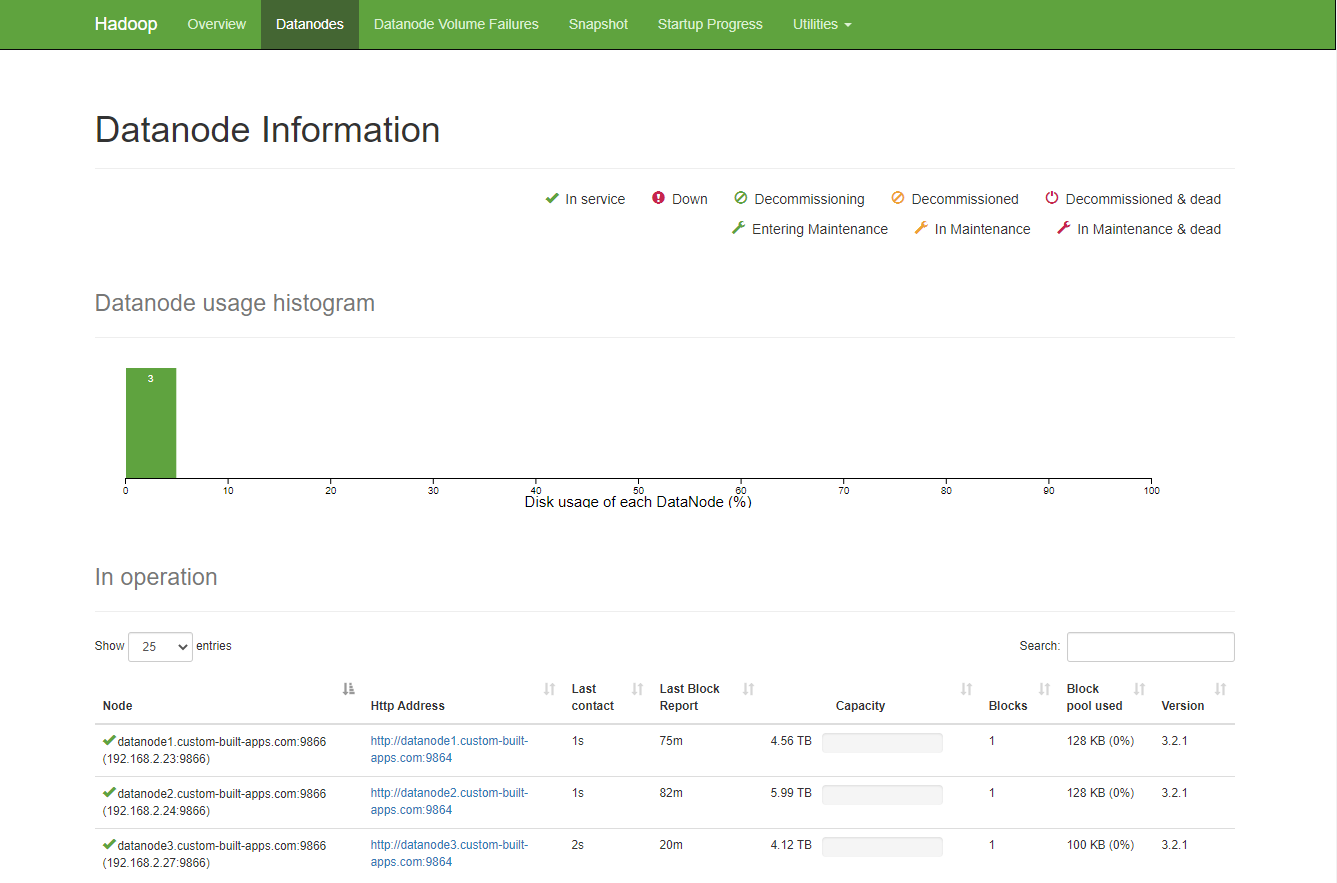Click the In operation heading
The width and height of the screenshot is (1337, 883).
point(156,577)
